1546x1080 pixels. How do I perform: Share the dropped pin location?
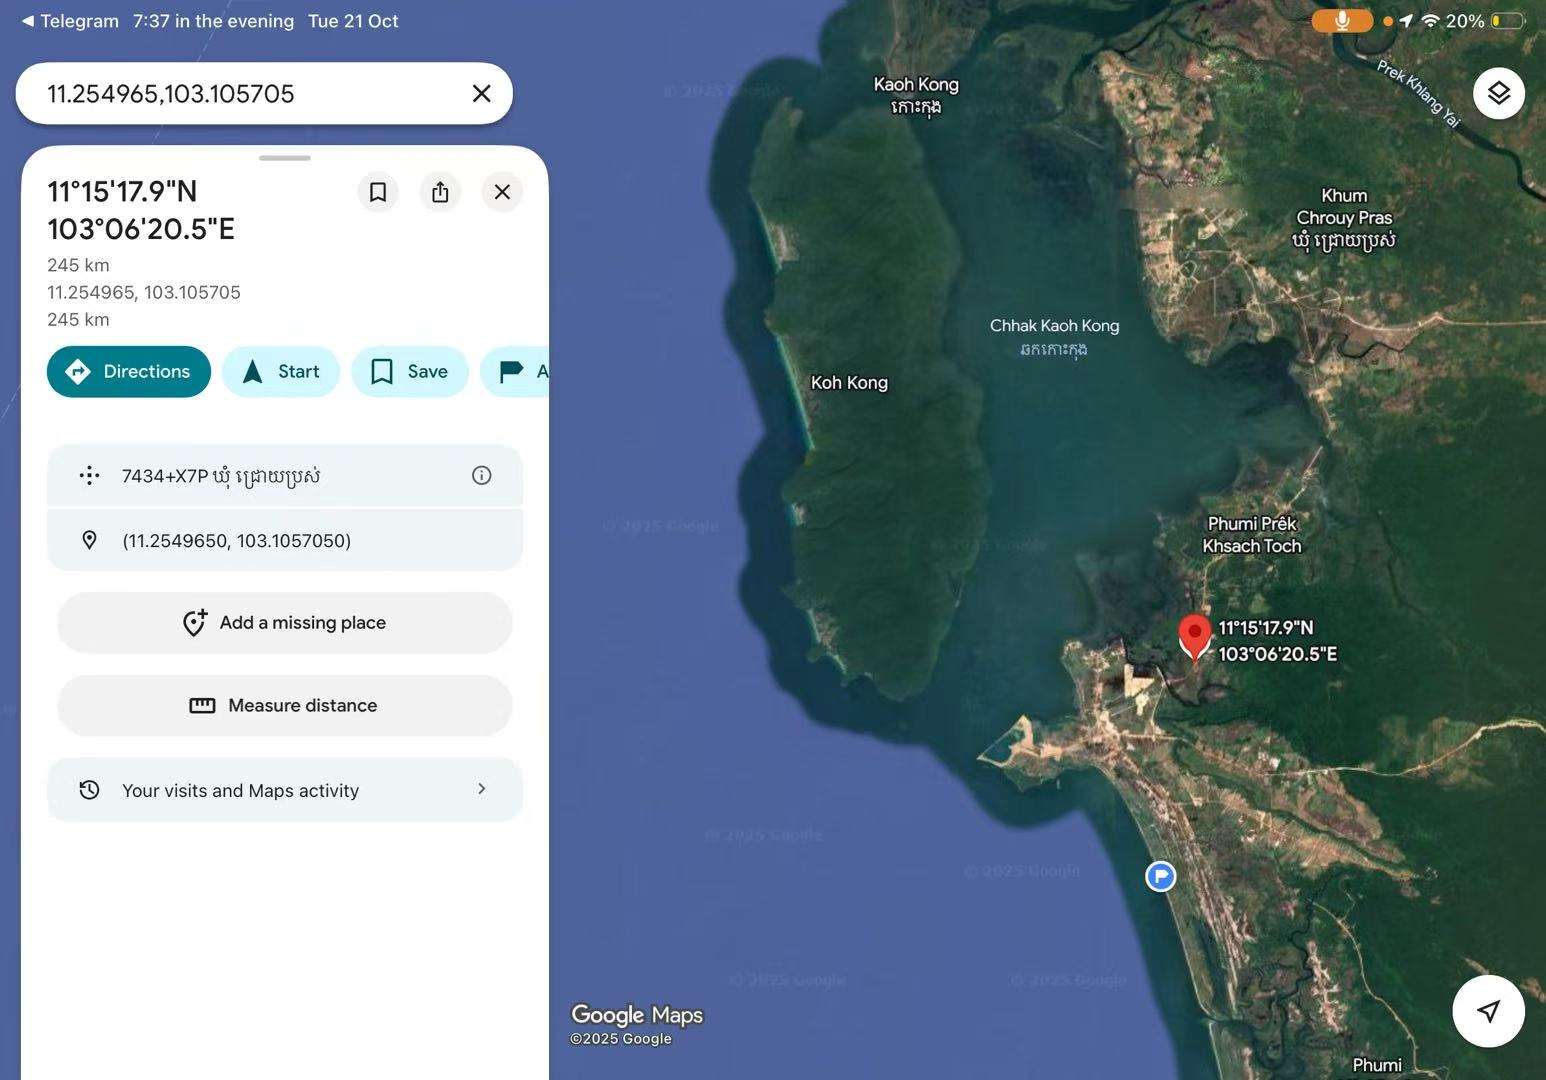[440, 192]
